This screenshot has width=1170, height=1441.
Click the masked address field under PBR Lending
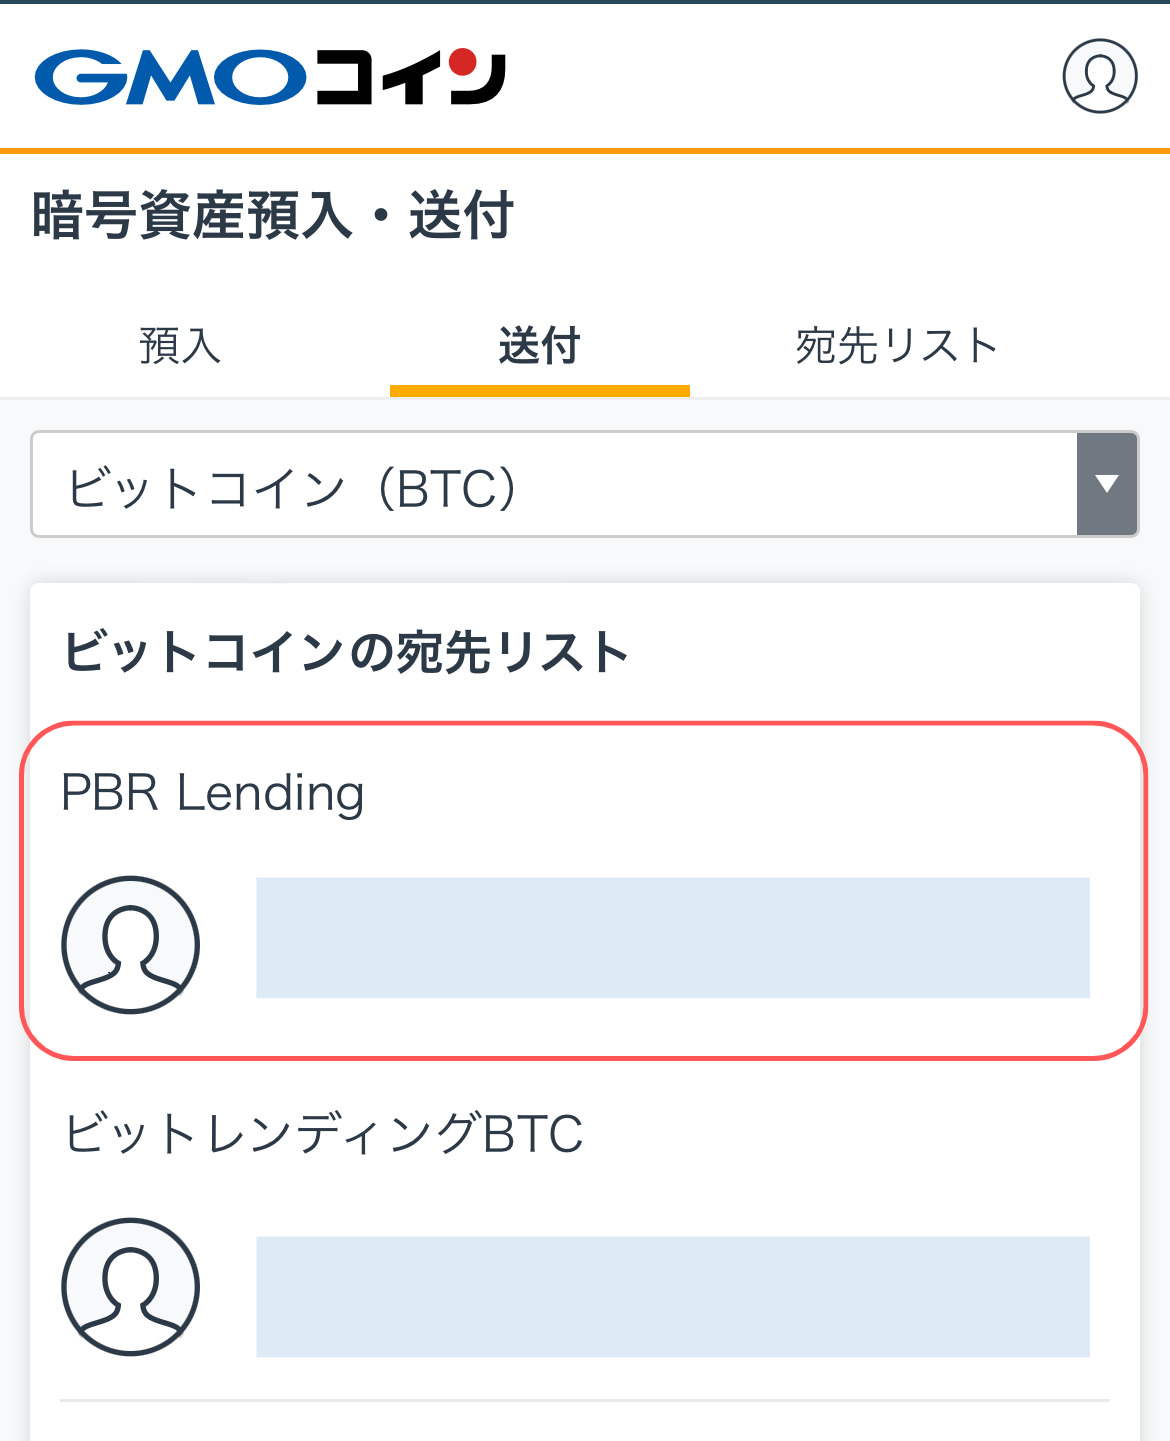(x=673, y=938)
